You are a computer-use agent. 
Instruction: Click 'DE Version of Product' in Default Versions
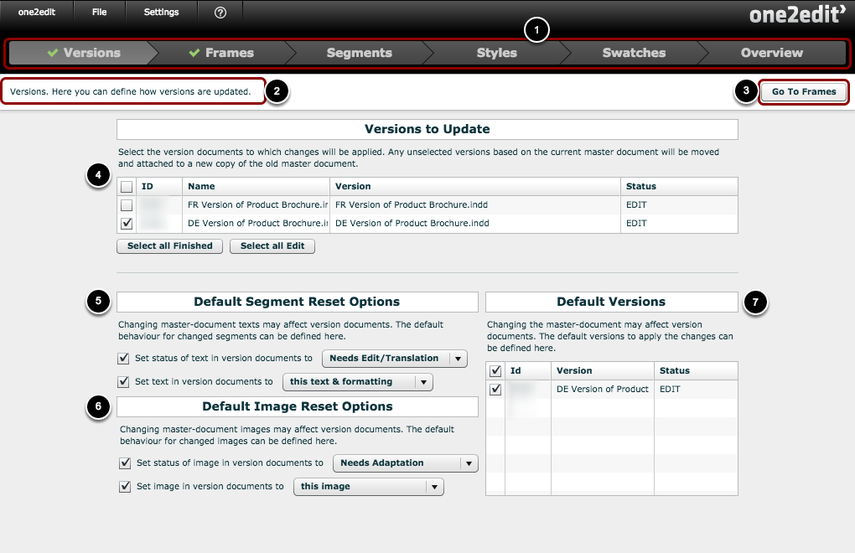click(x=603, y=389)
